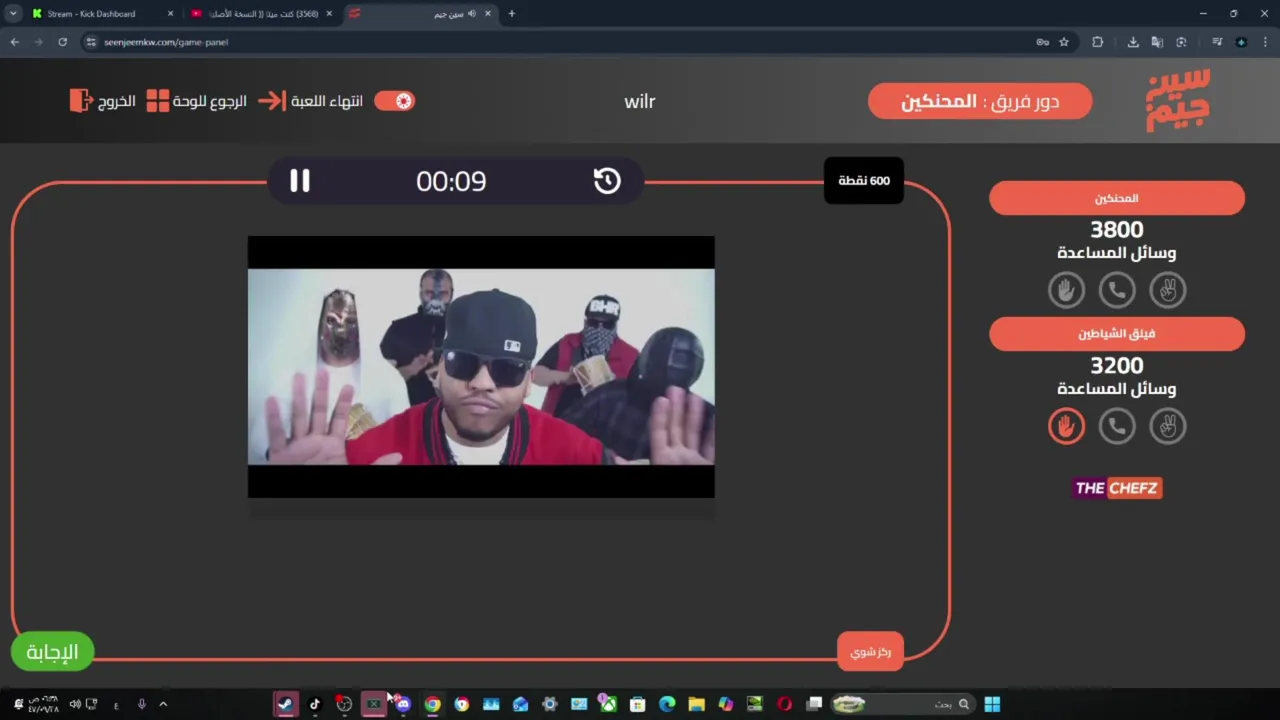Select the سين جيم browser tab
Viewport: 1280px width, 720px height.
pos(420,14)
